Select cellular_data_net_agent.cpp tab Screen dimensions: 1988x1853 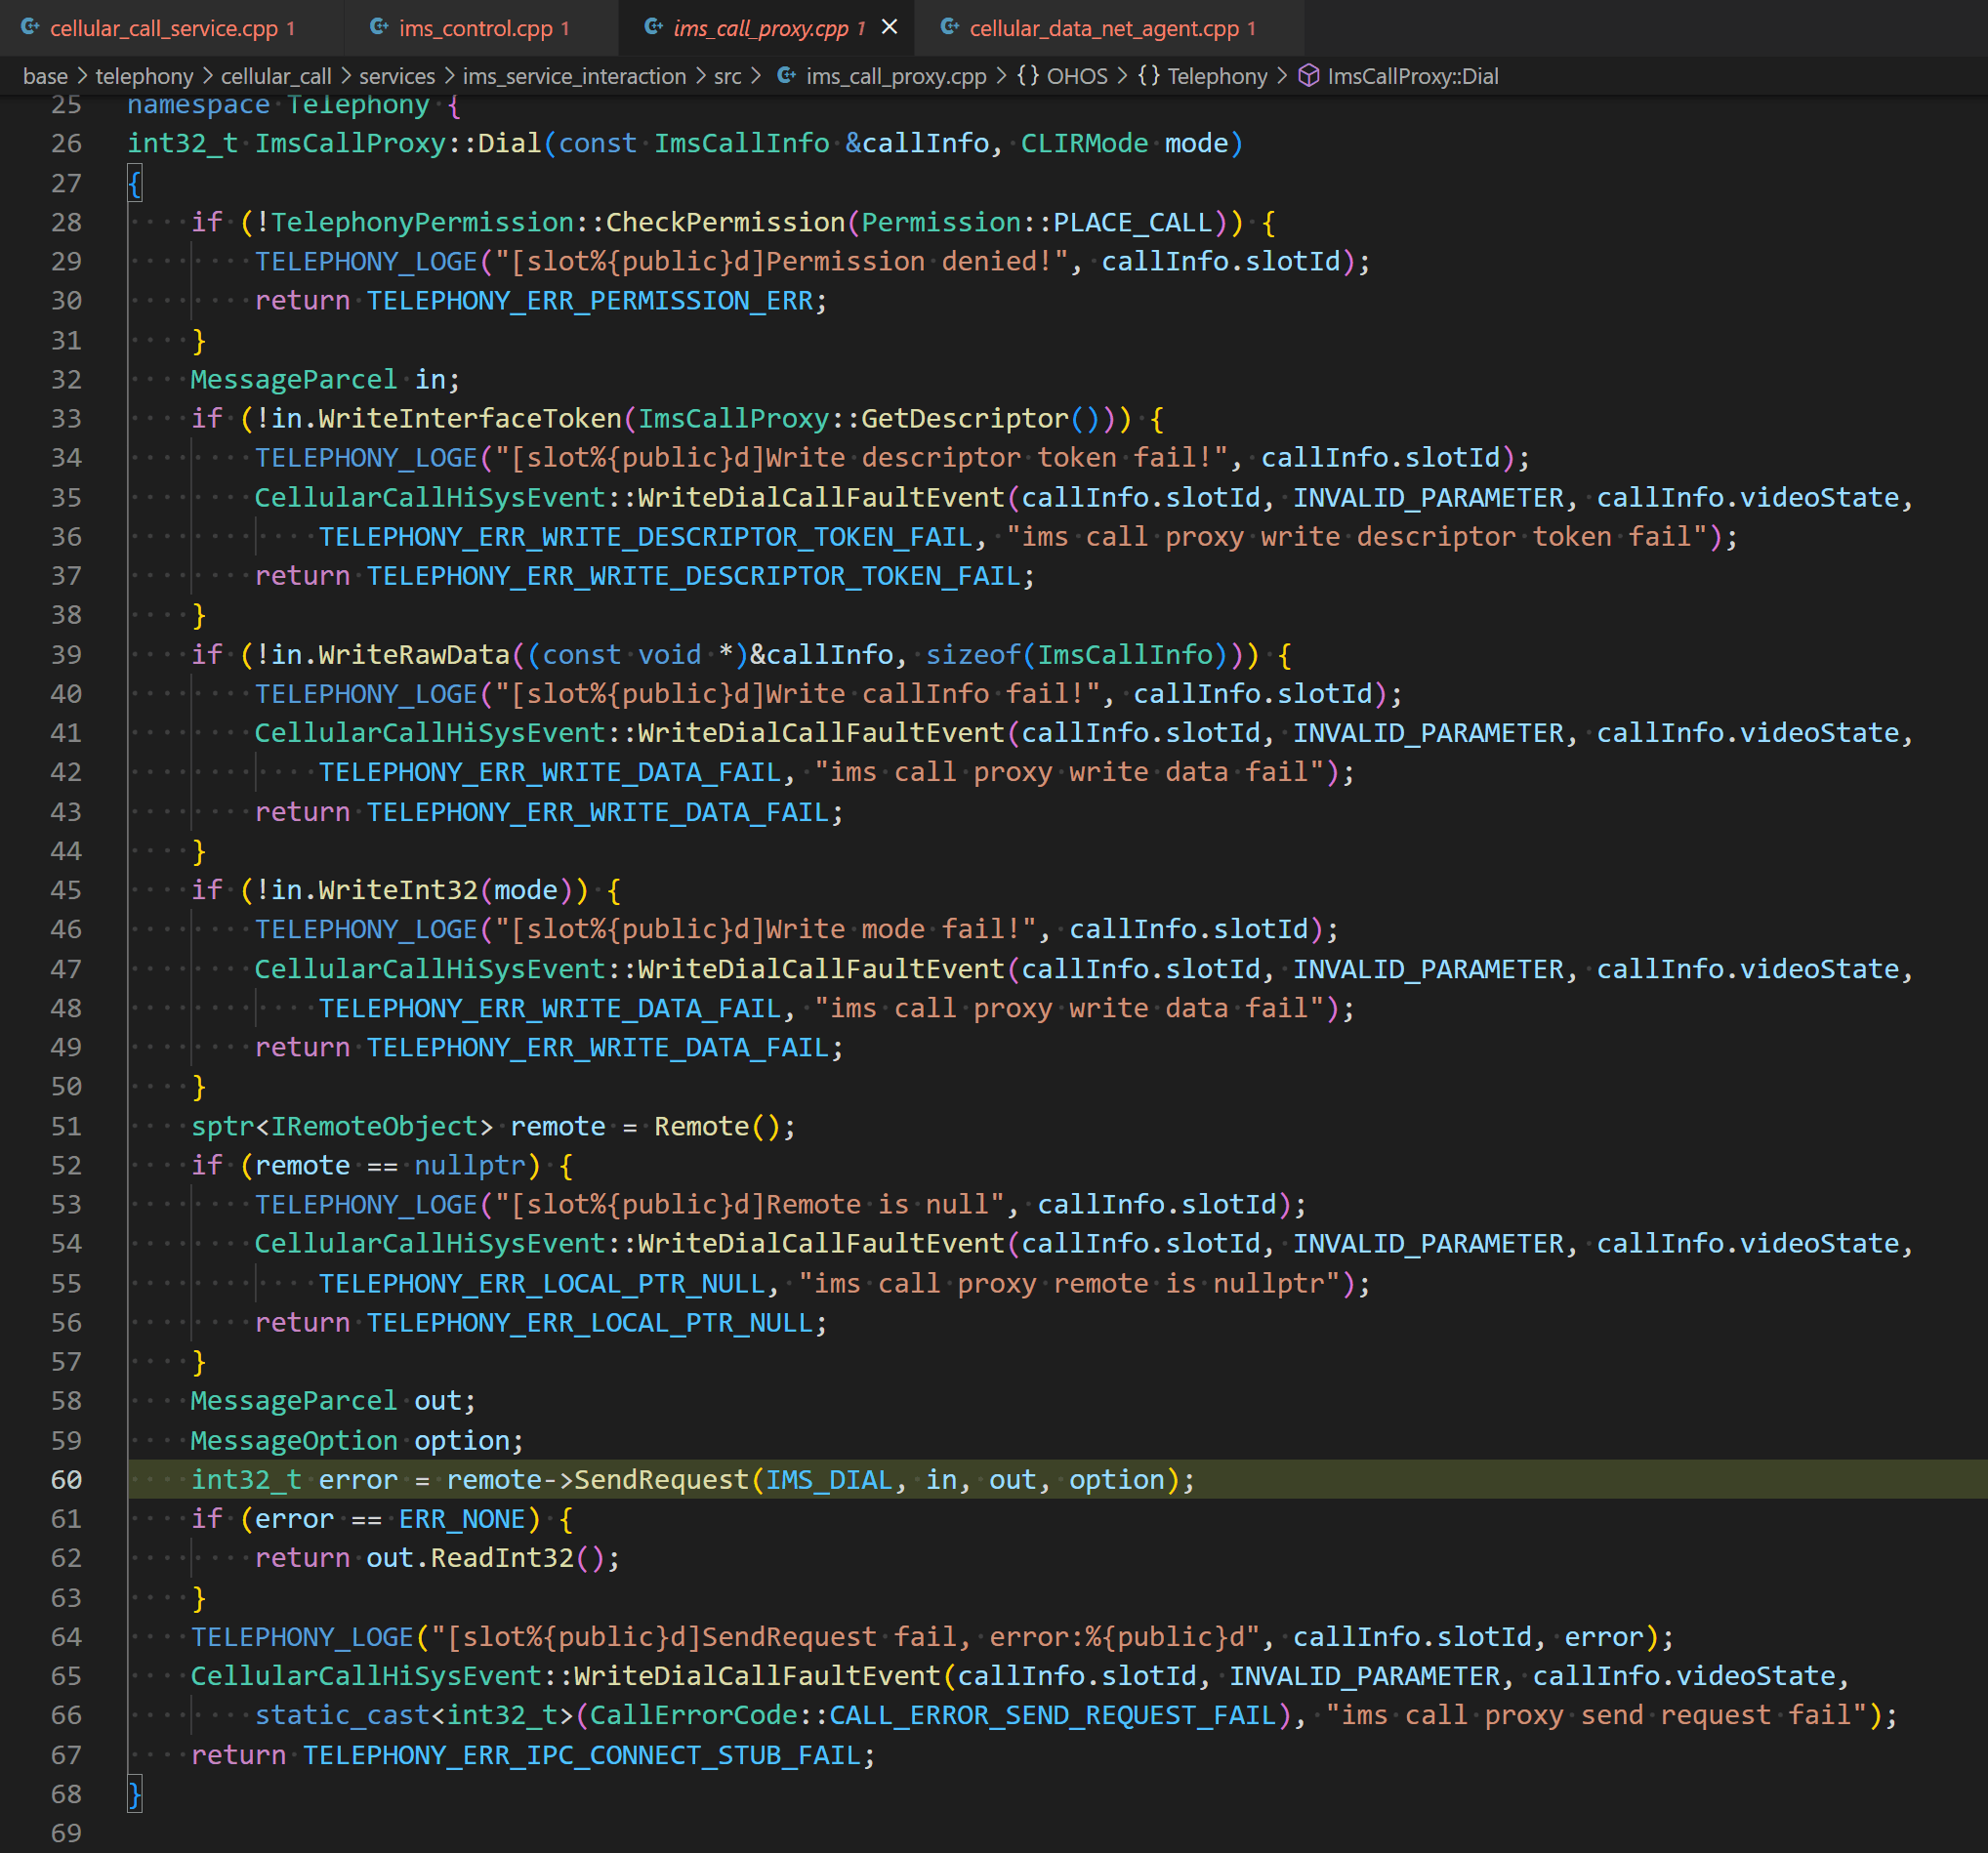click(x=1103, y=28)
